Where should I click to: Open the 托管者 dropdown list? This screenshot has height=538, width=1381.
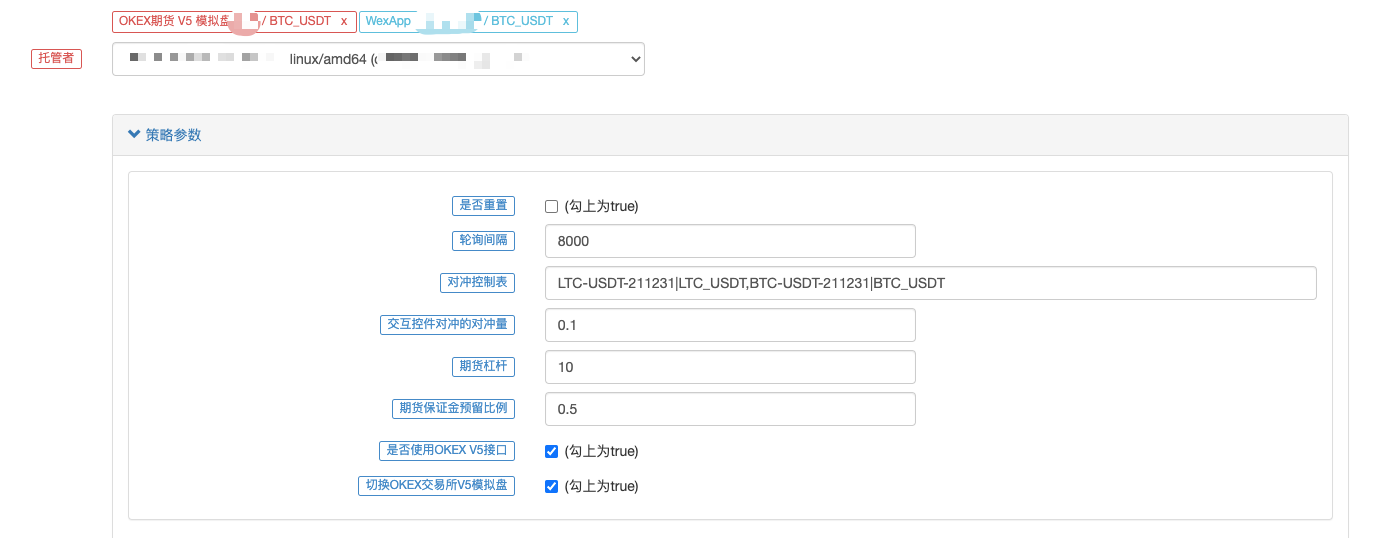tap(378, 59)
